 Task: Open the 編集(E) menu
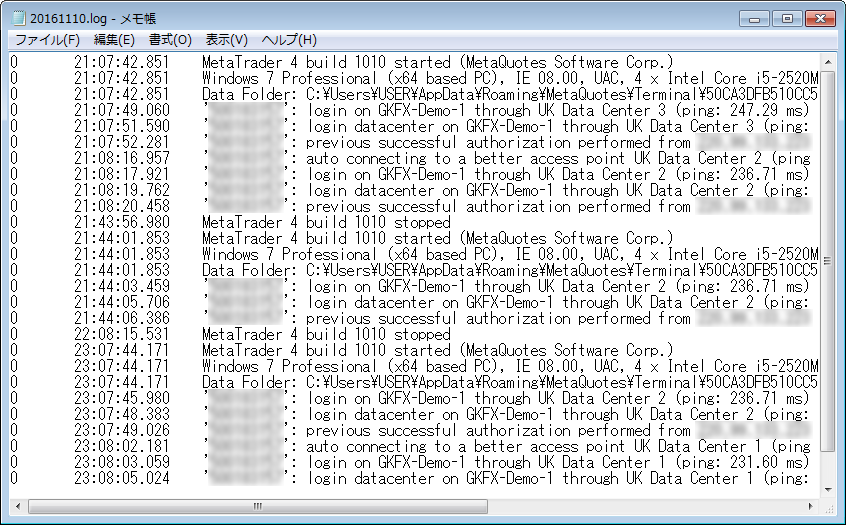click(114, 40)
